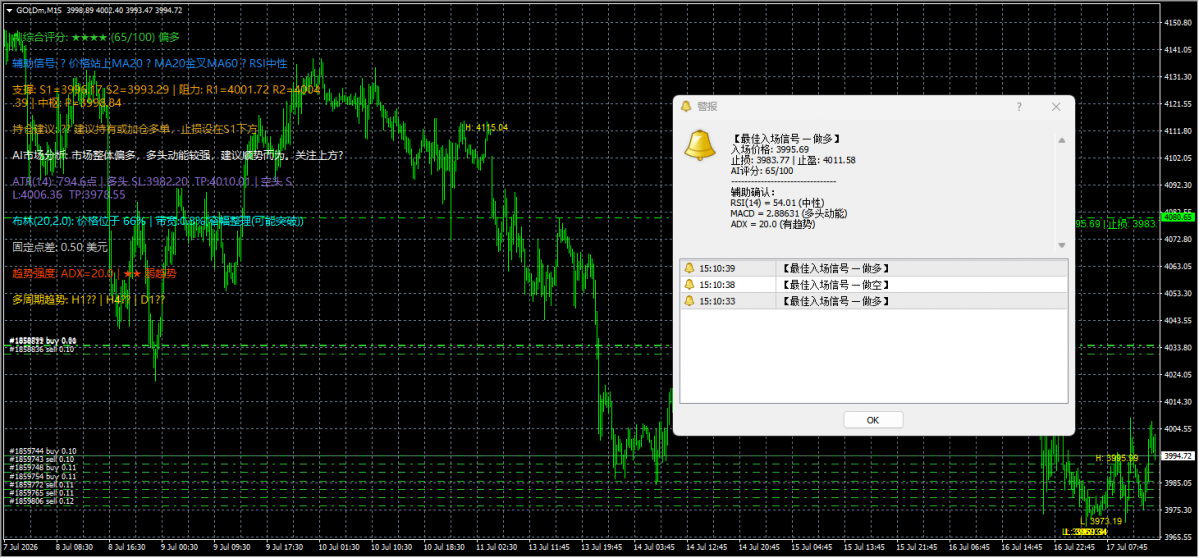Click the 持仓建议 chart label
The width and height of the screenshot is (1199, 558).
coord(136,128)
